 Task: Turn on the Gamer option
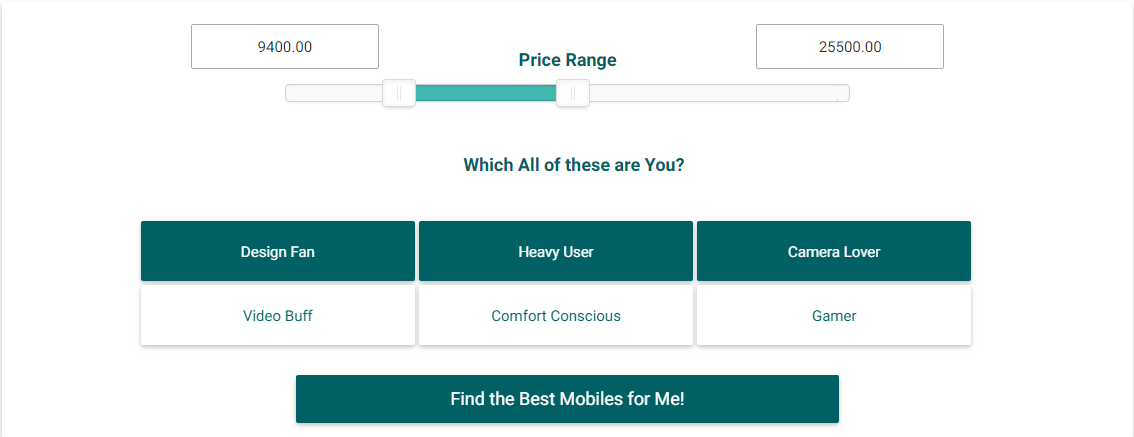pyautogui.click(x=833, y=316)
